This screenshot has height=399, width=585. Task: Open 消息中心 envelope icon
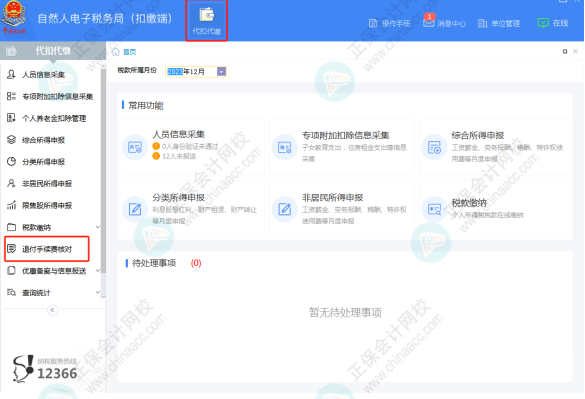tap(428, 23)
